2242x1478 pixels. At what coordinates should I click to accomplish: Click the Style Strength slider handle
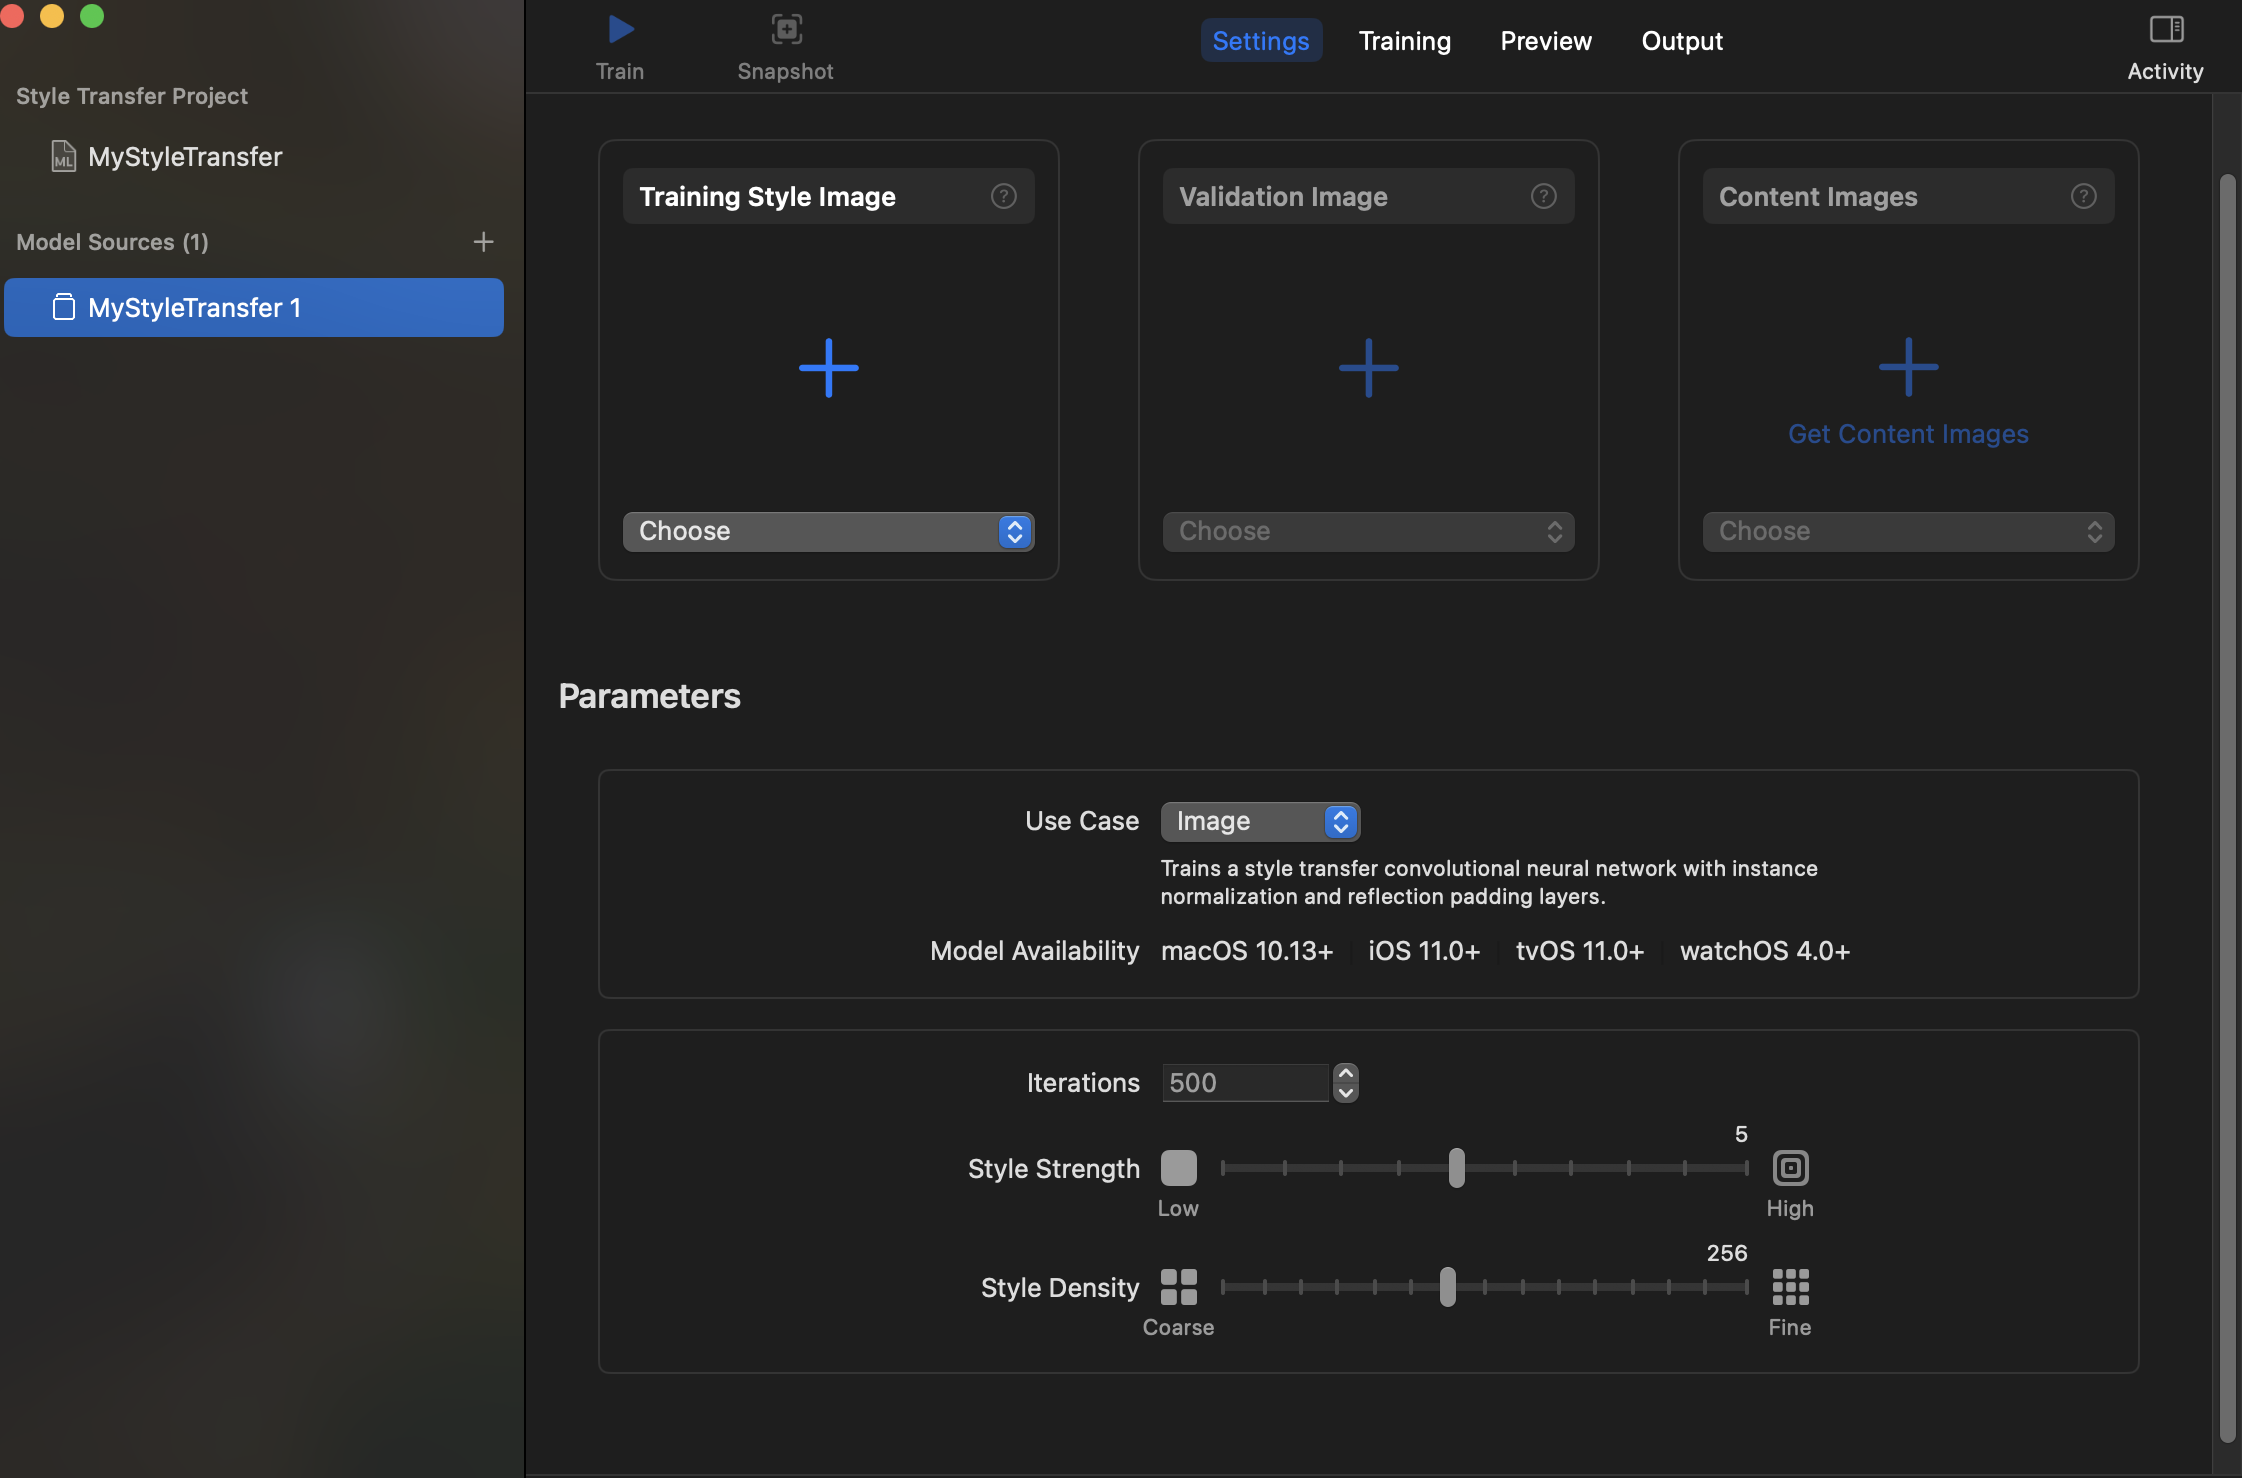point(1456,1168)
